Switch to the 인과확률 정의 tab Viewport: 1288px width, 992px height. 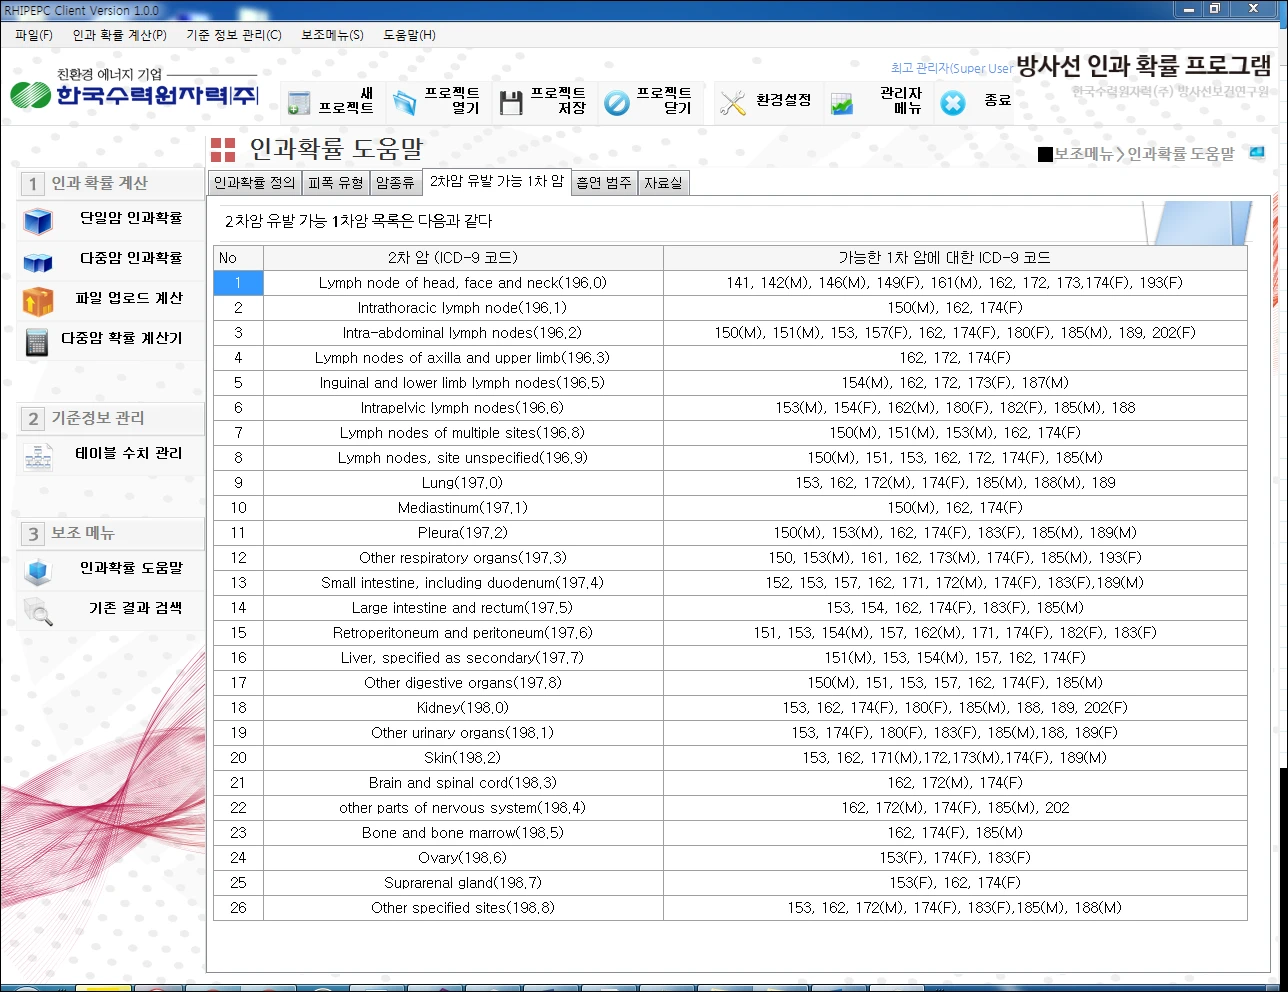coord(255,183)
